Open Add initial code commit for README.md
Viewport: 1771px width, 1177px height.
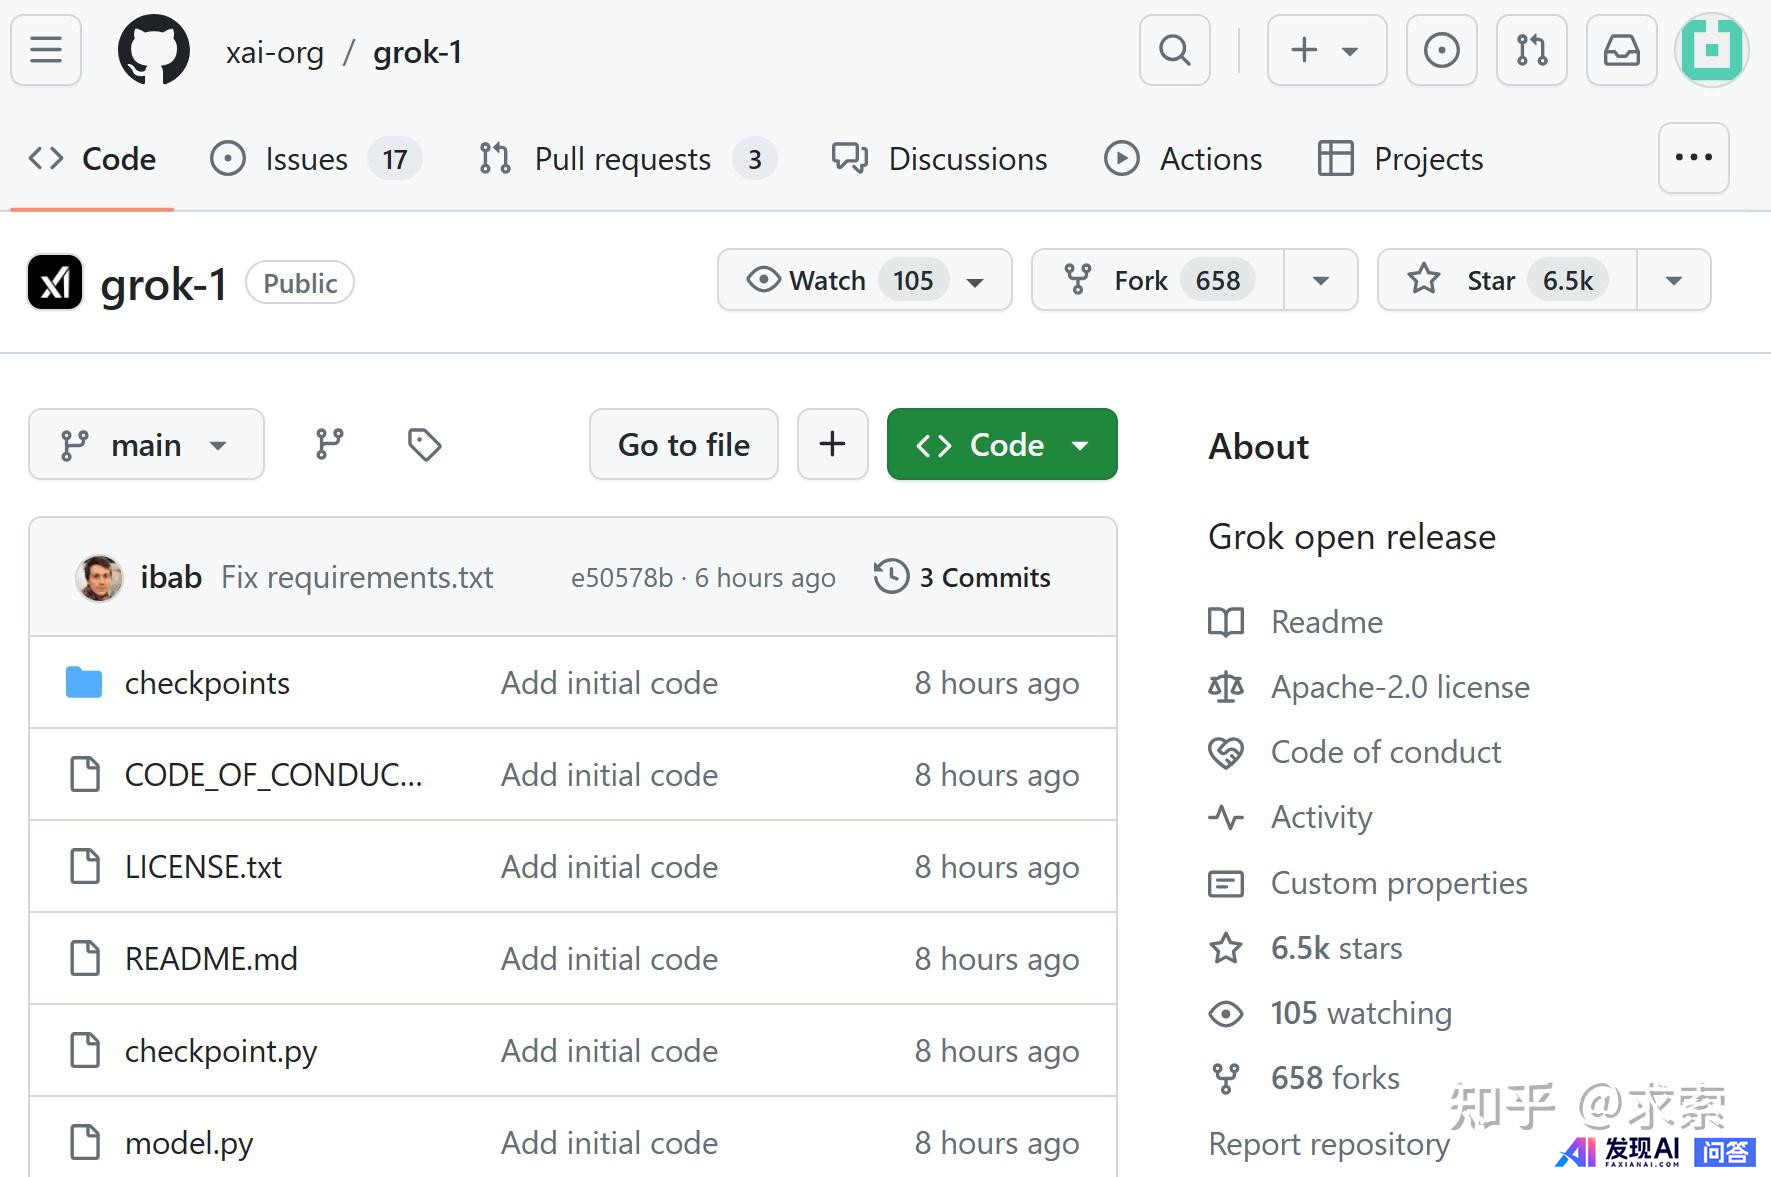(x=610, y=959)
